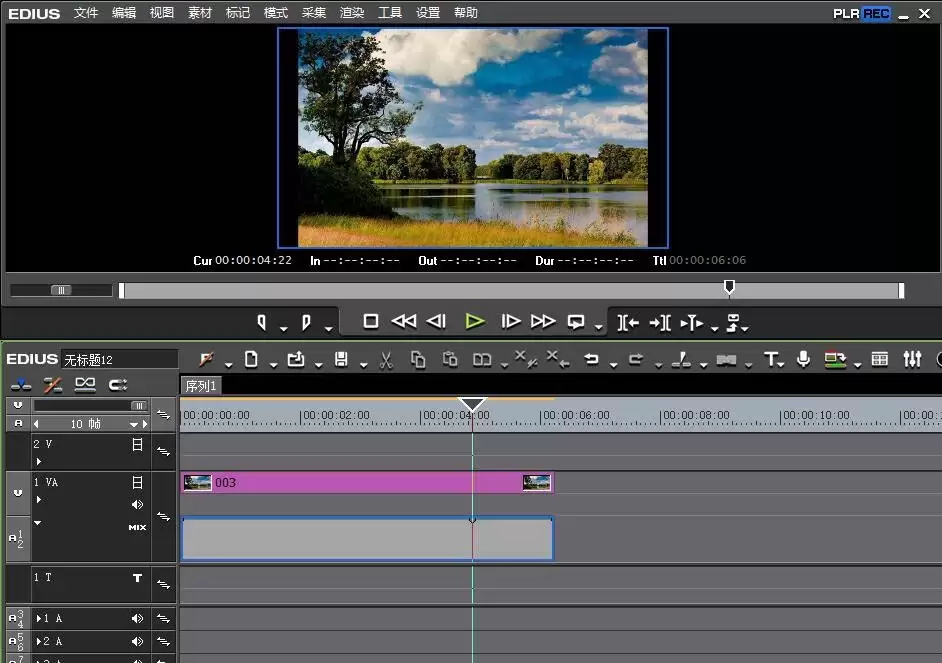Step forward one frame
The height and width of the screenshot is (663, 942).
[511, 321]
